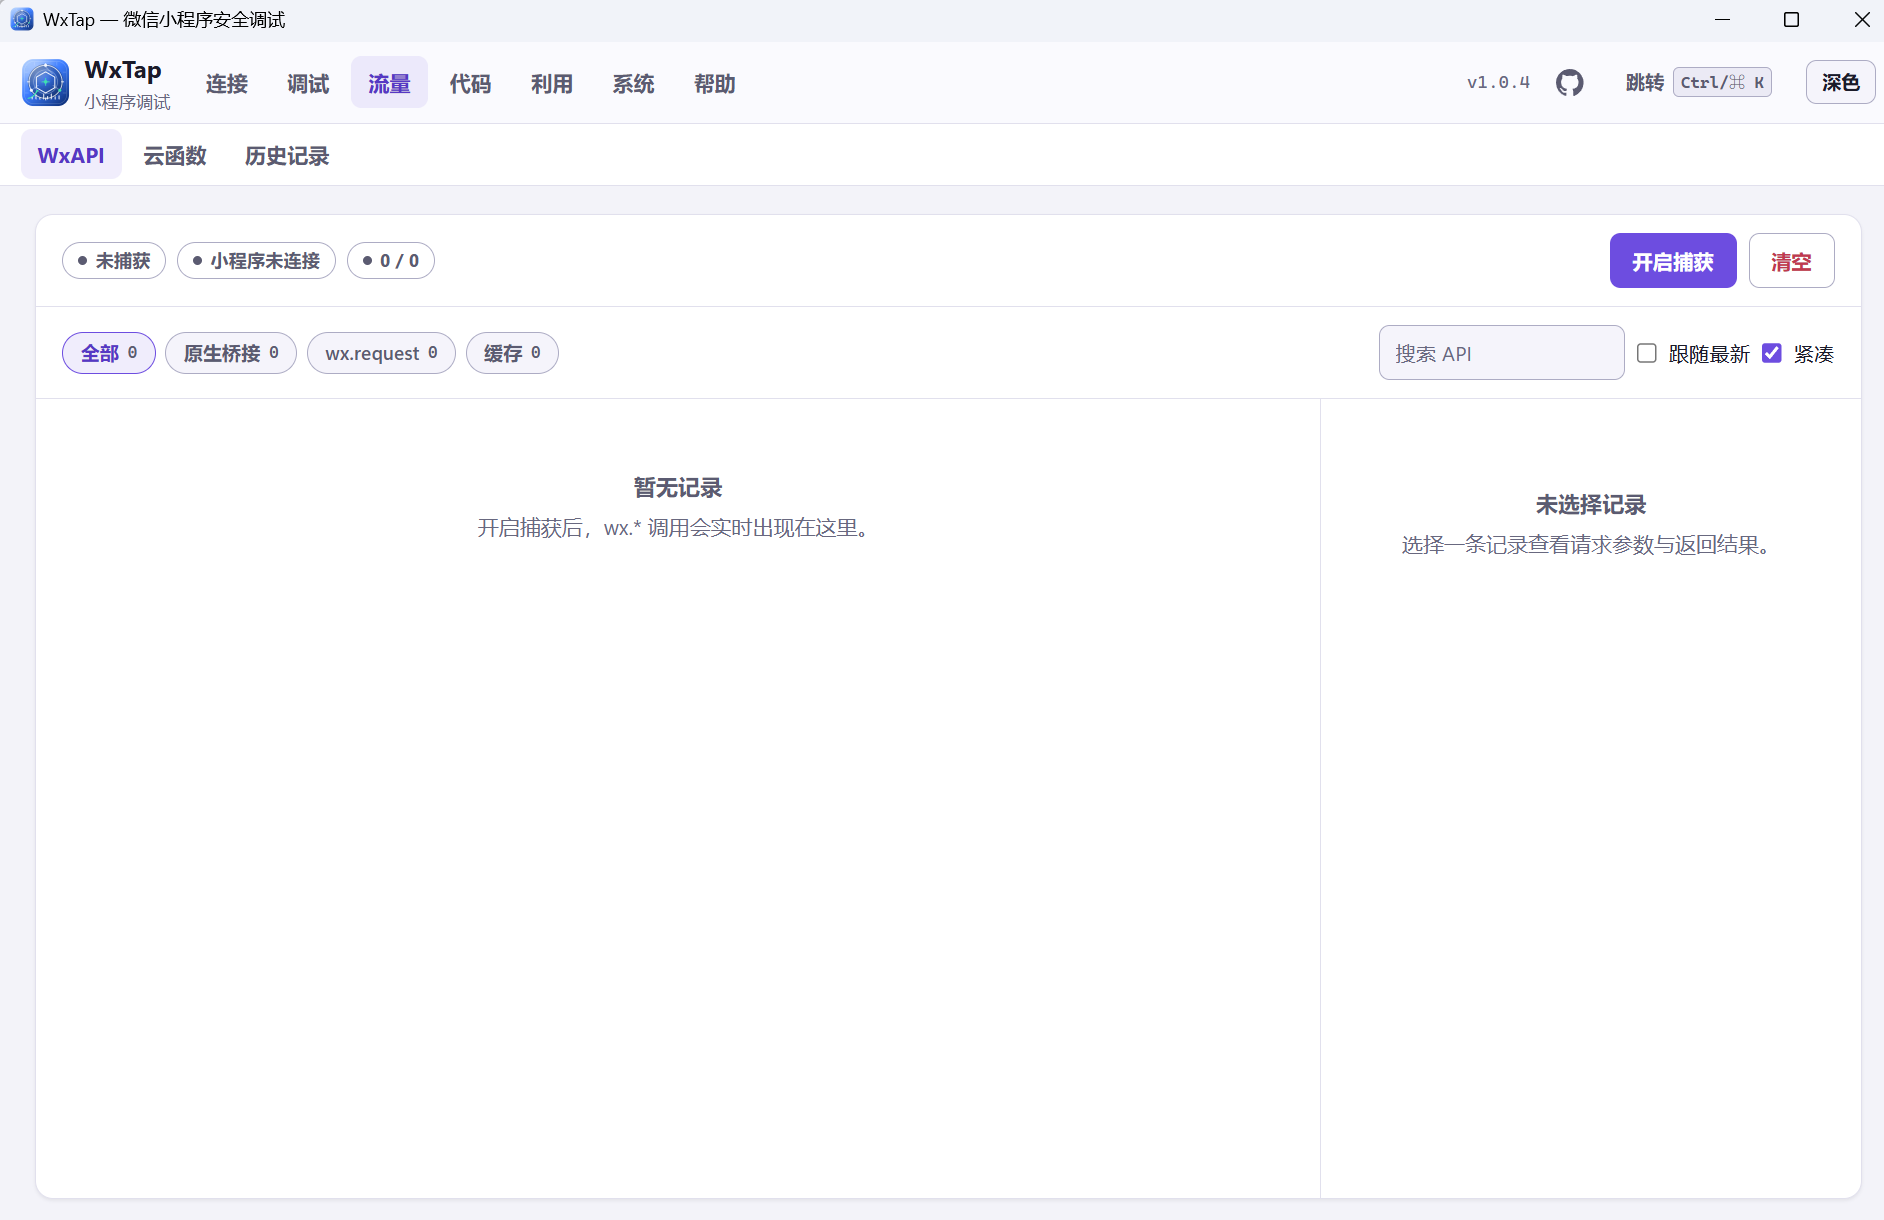Switch to the 历史记录 tab
The width and height of the screenshot is (1884, 1220).
point(287,155)
